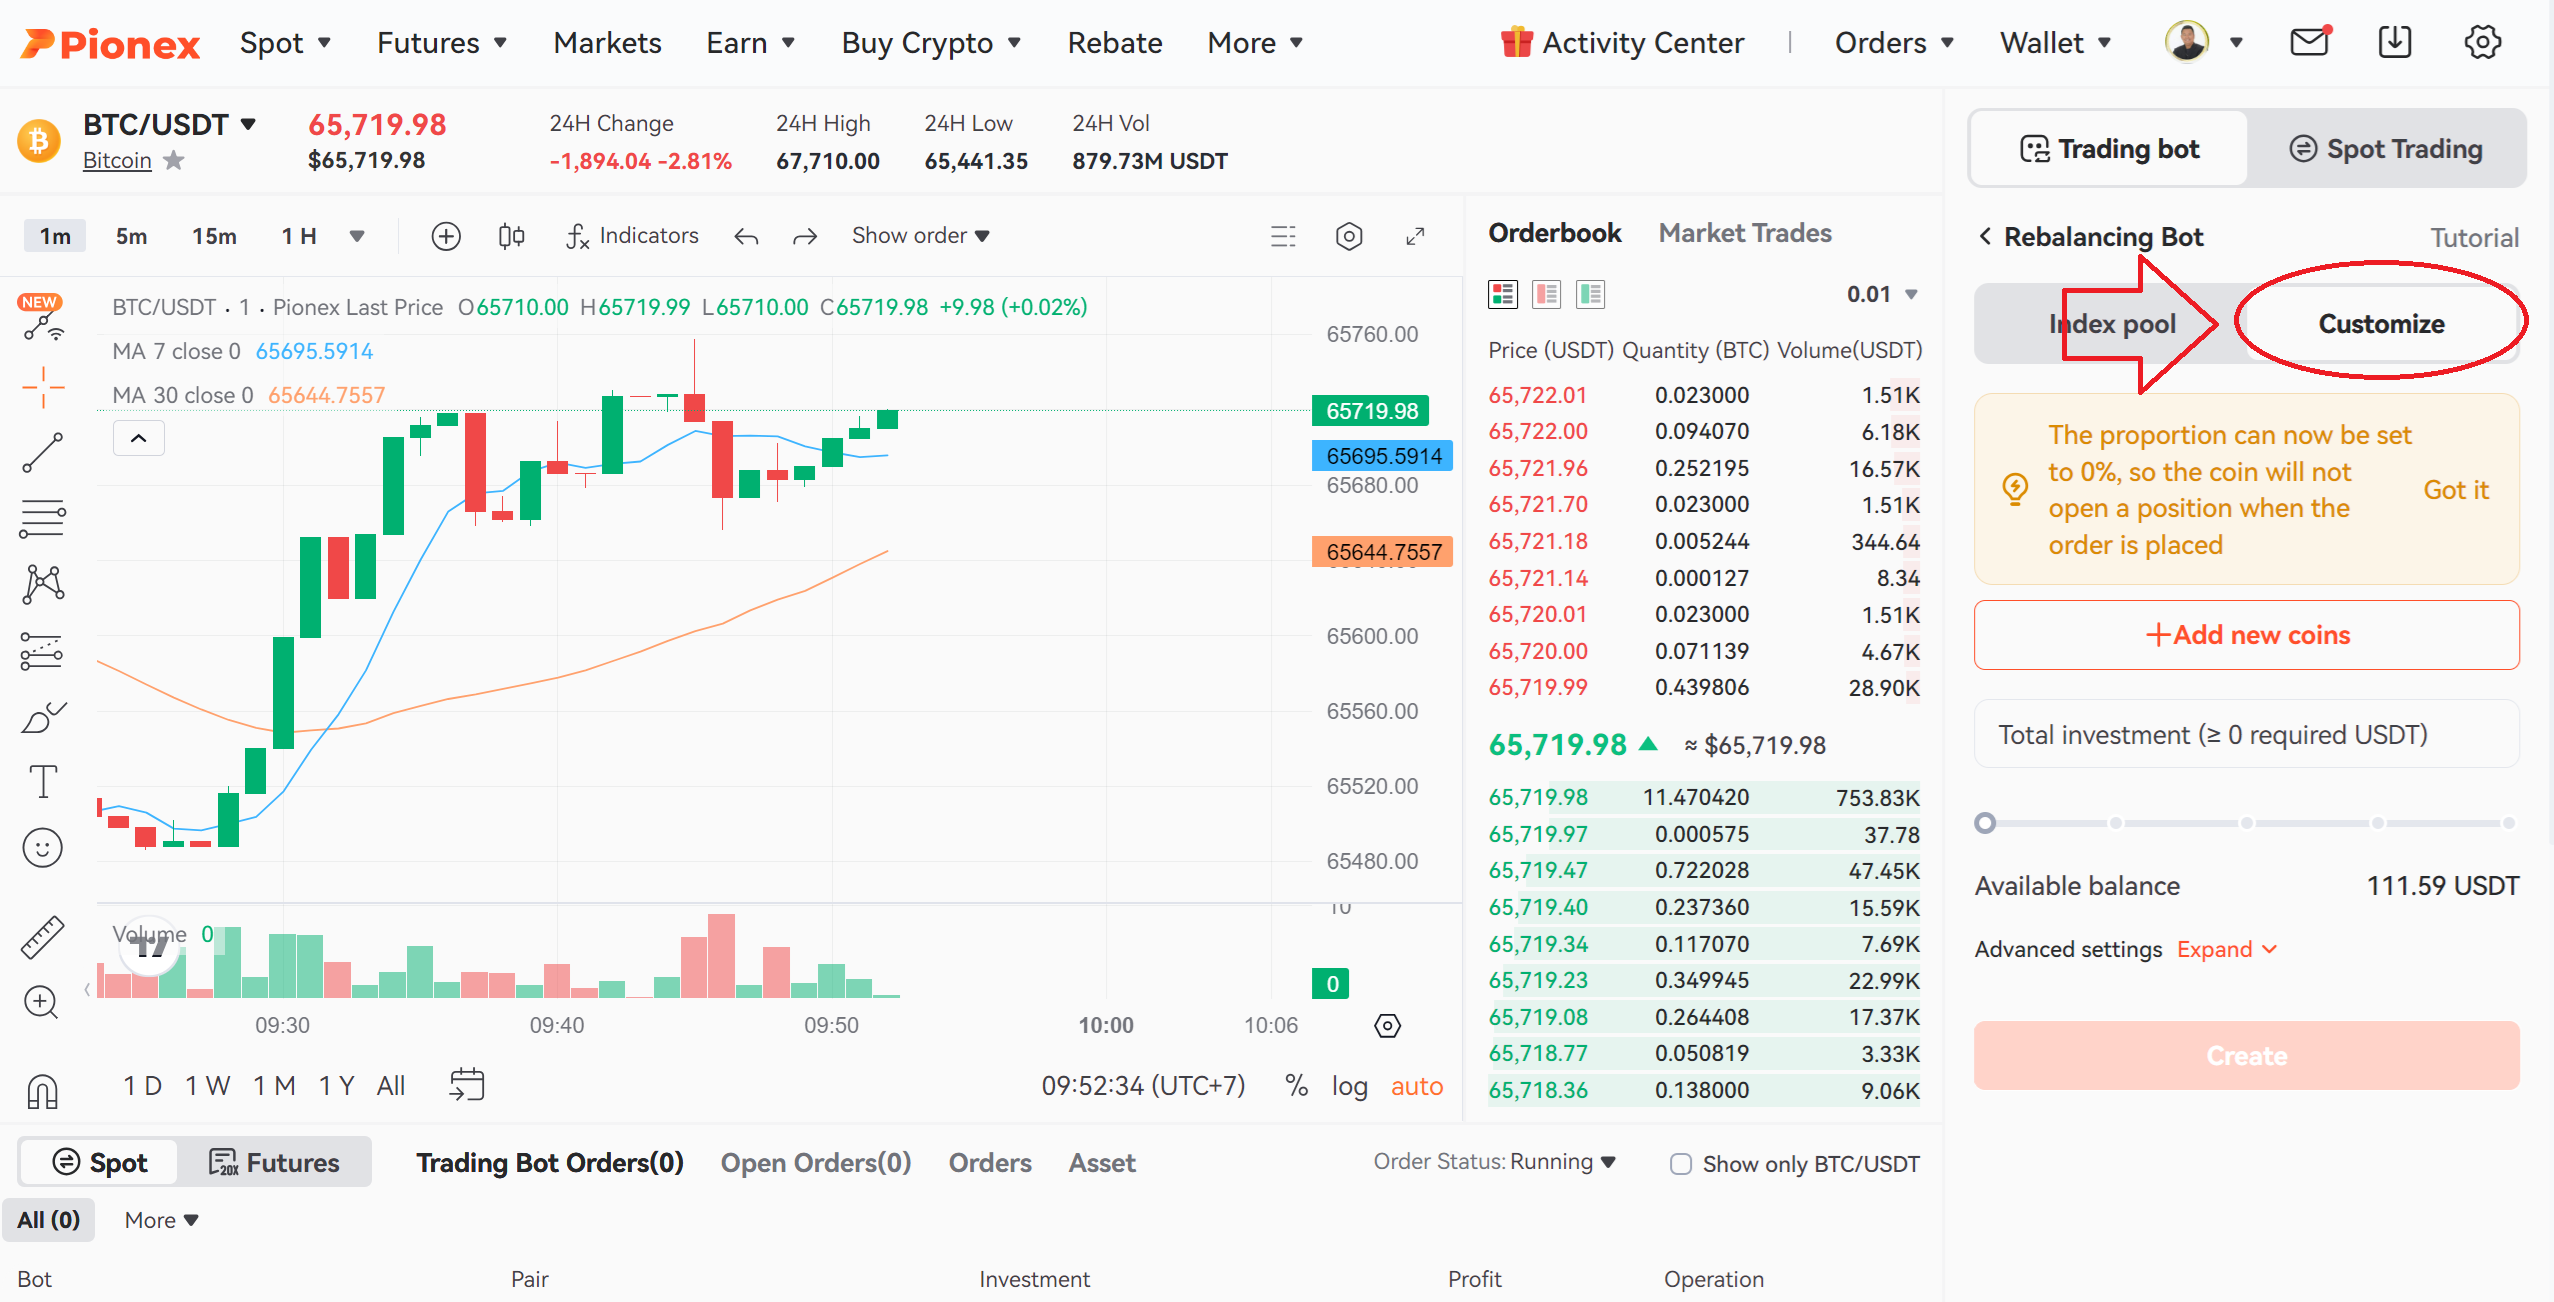Switch to Market Trades tab

pyautogui.click(x=1745, y=233)
